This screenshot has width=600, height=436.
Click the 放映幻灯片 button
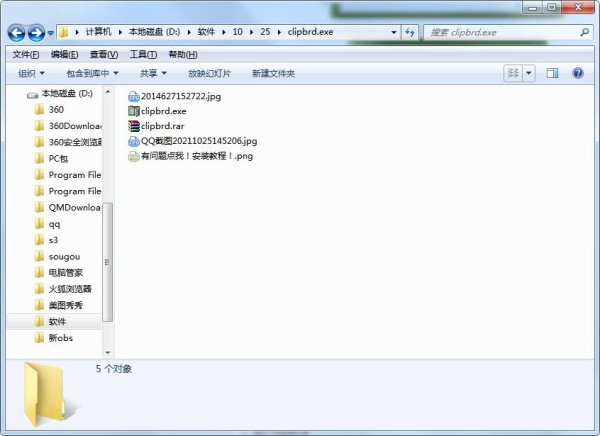point(209,73)
